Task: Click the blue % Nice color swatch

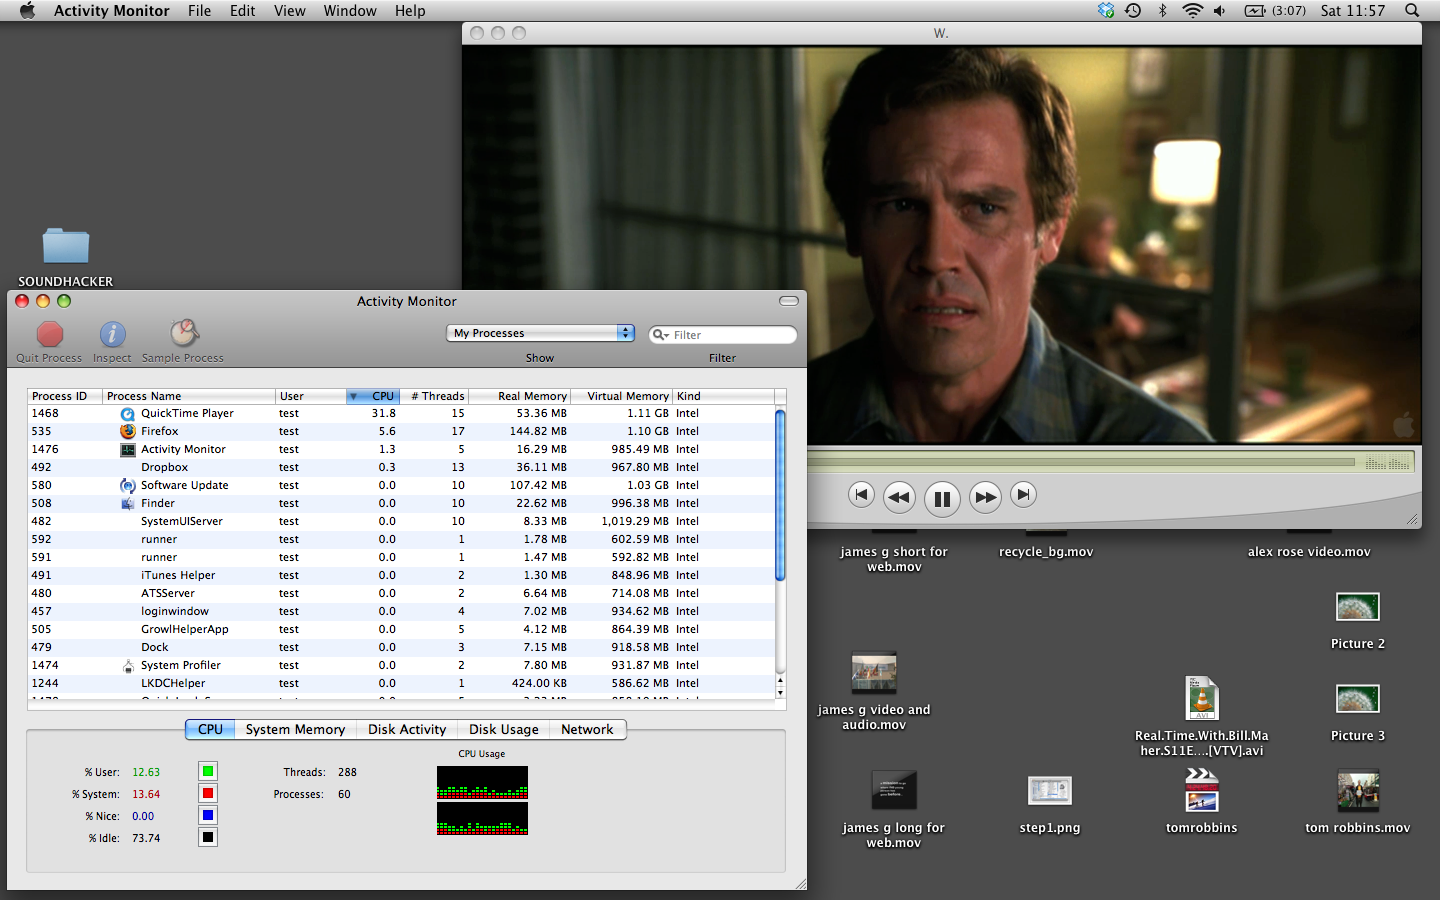Action: click(208, 815)
